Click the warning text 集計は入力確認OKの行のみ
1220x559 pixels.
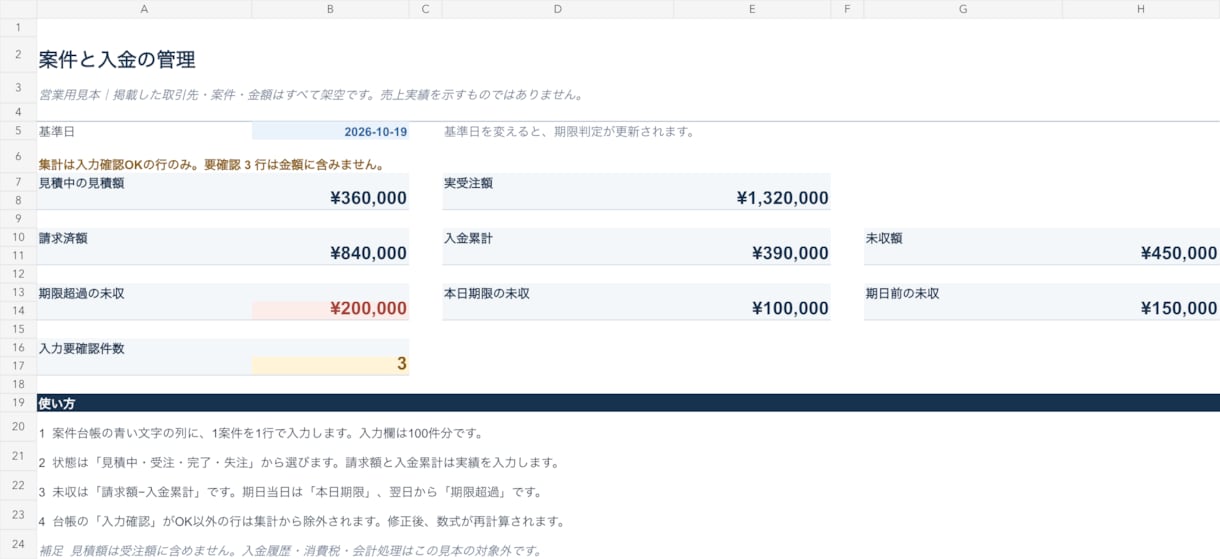click(212, 165)
